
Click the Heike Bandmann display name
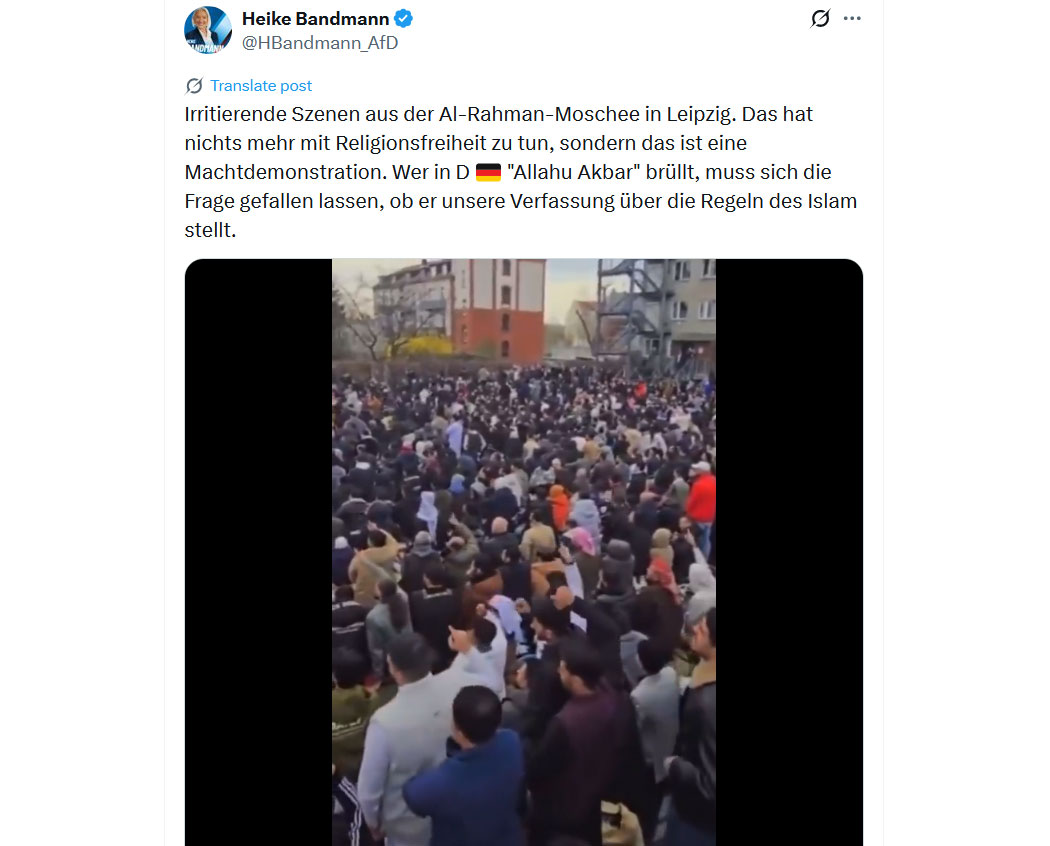315,19
